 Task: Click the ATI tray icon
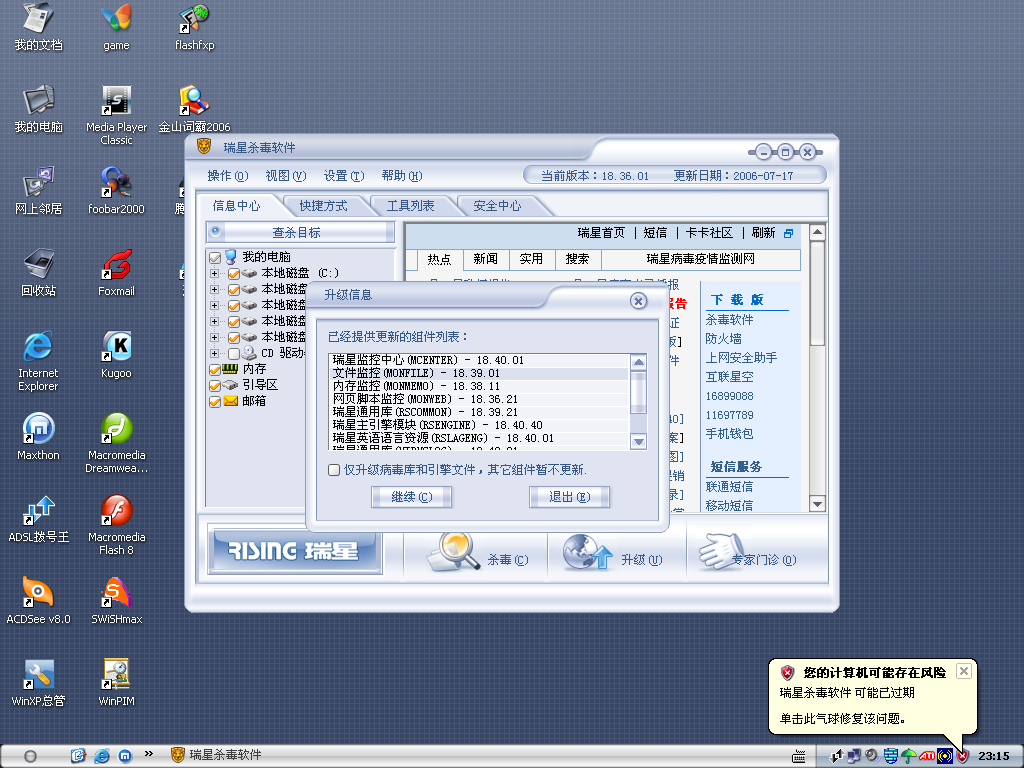(927, 756)
